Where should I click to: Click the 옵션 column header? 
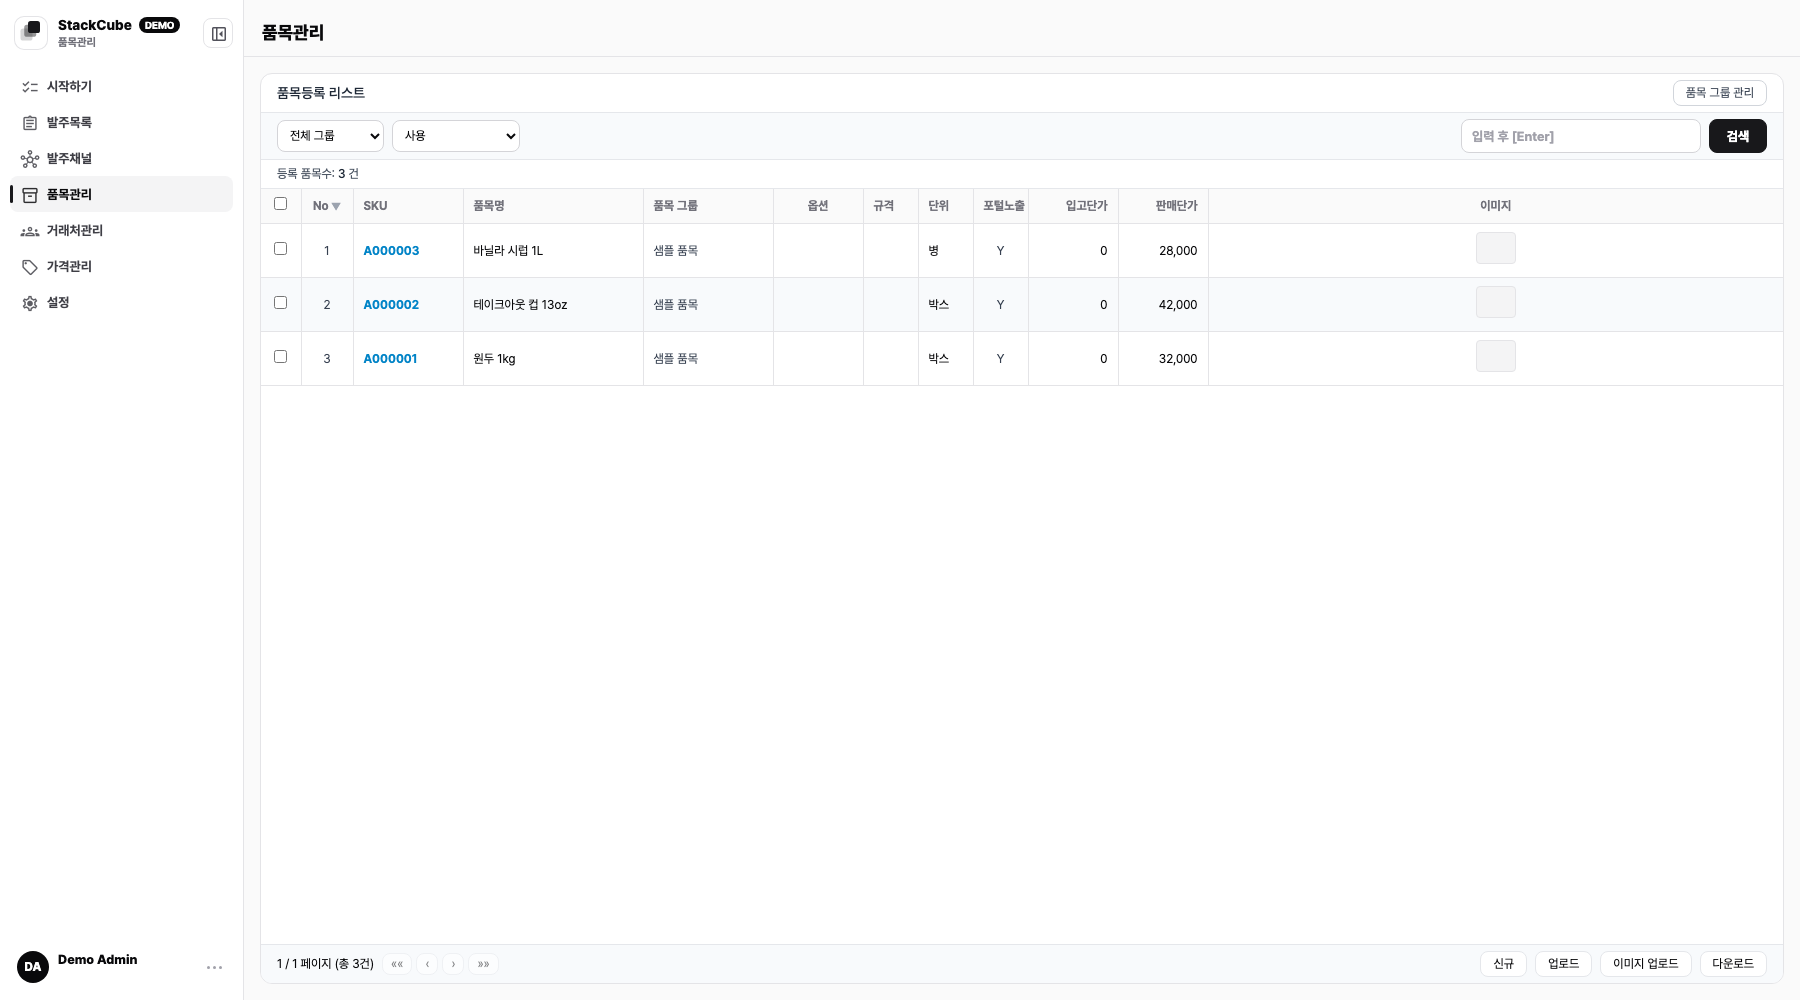pos(818,206)
